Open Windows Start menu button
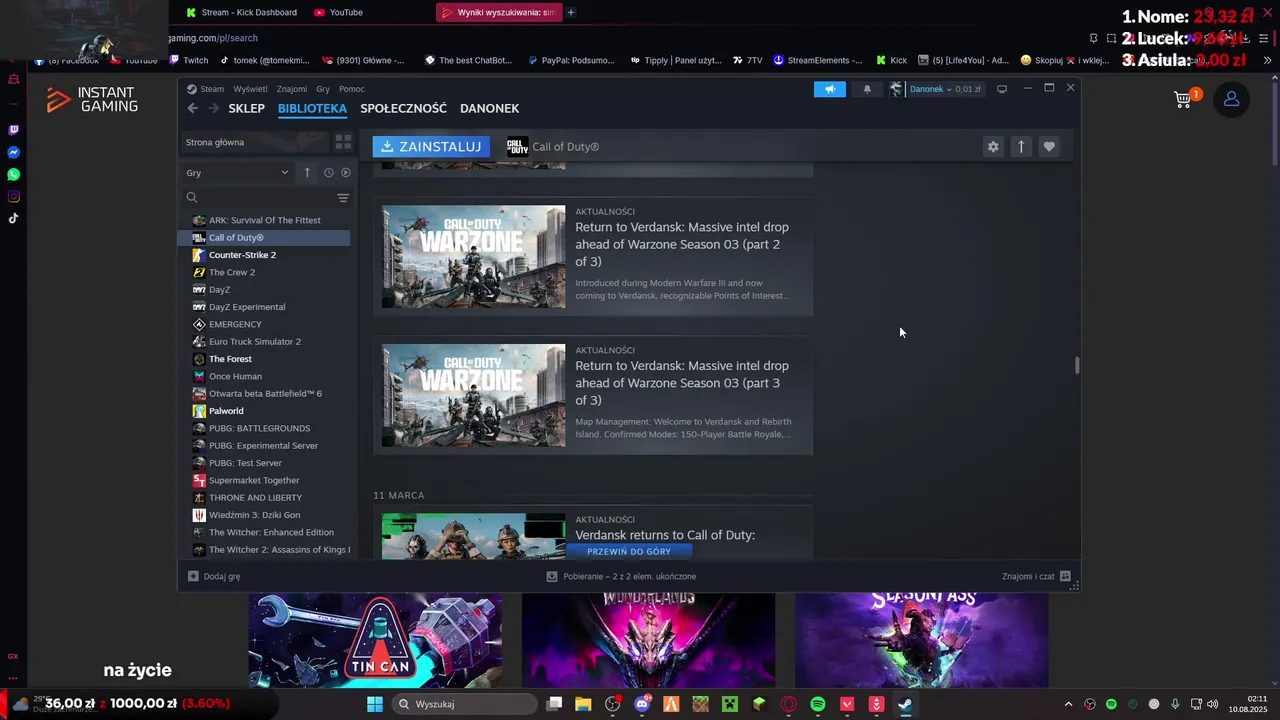1280x720 pixels. click(x=375, y=704)
